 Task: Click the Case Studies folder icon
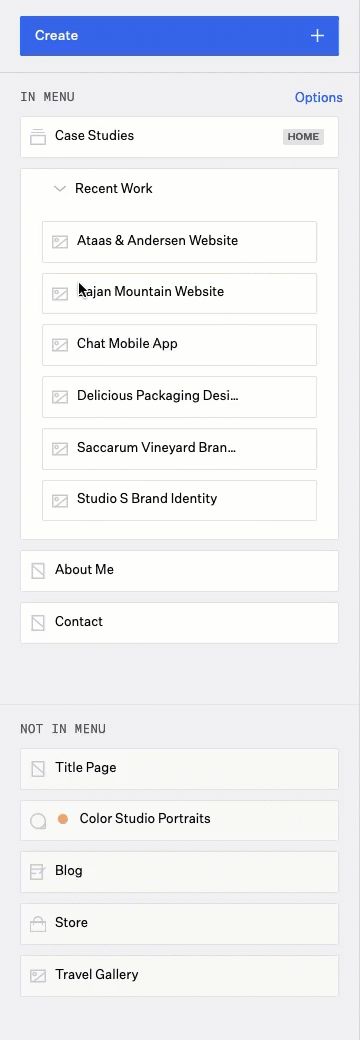click(x=38, y=137)
